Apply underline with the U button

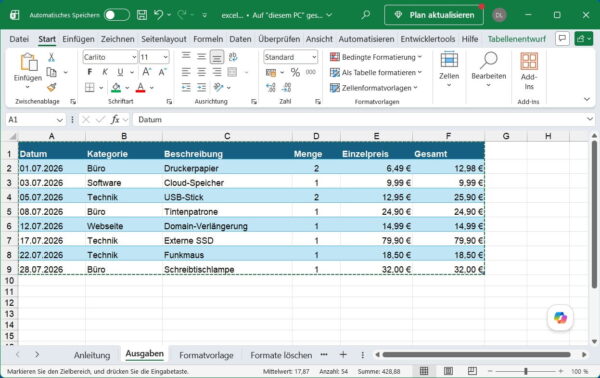click(x=120, y=72)
